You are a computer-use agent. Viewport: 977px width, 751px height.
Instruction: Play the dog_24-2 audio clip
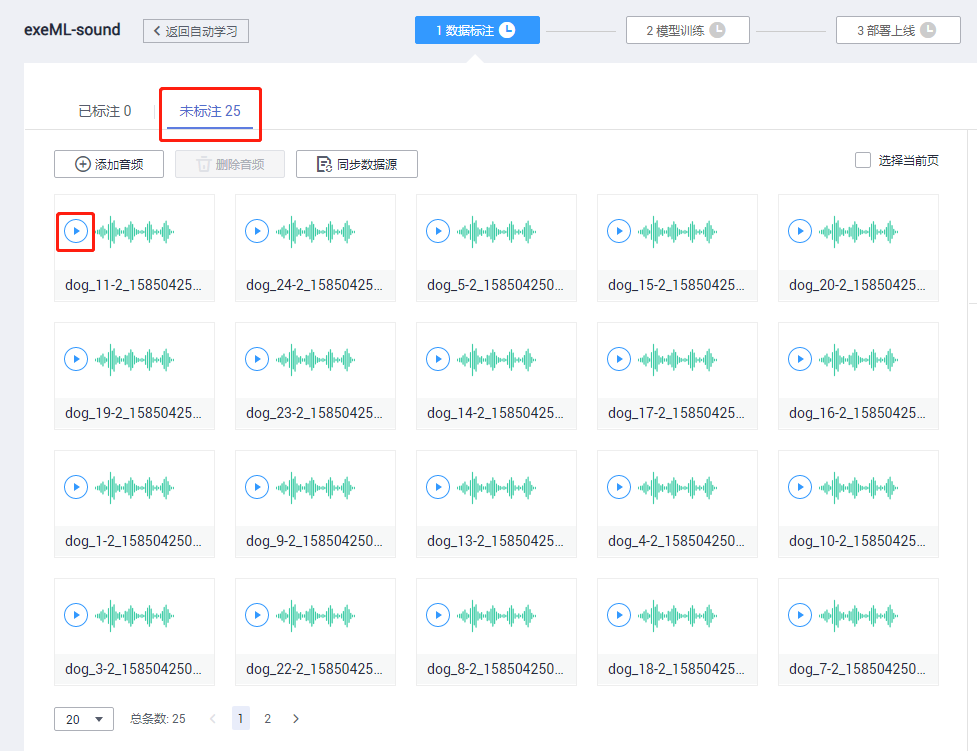click(257, 231)
